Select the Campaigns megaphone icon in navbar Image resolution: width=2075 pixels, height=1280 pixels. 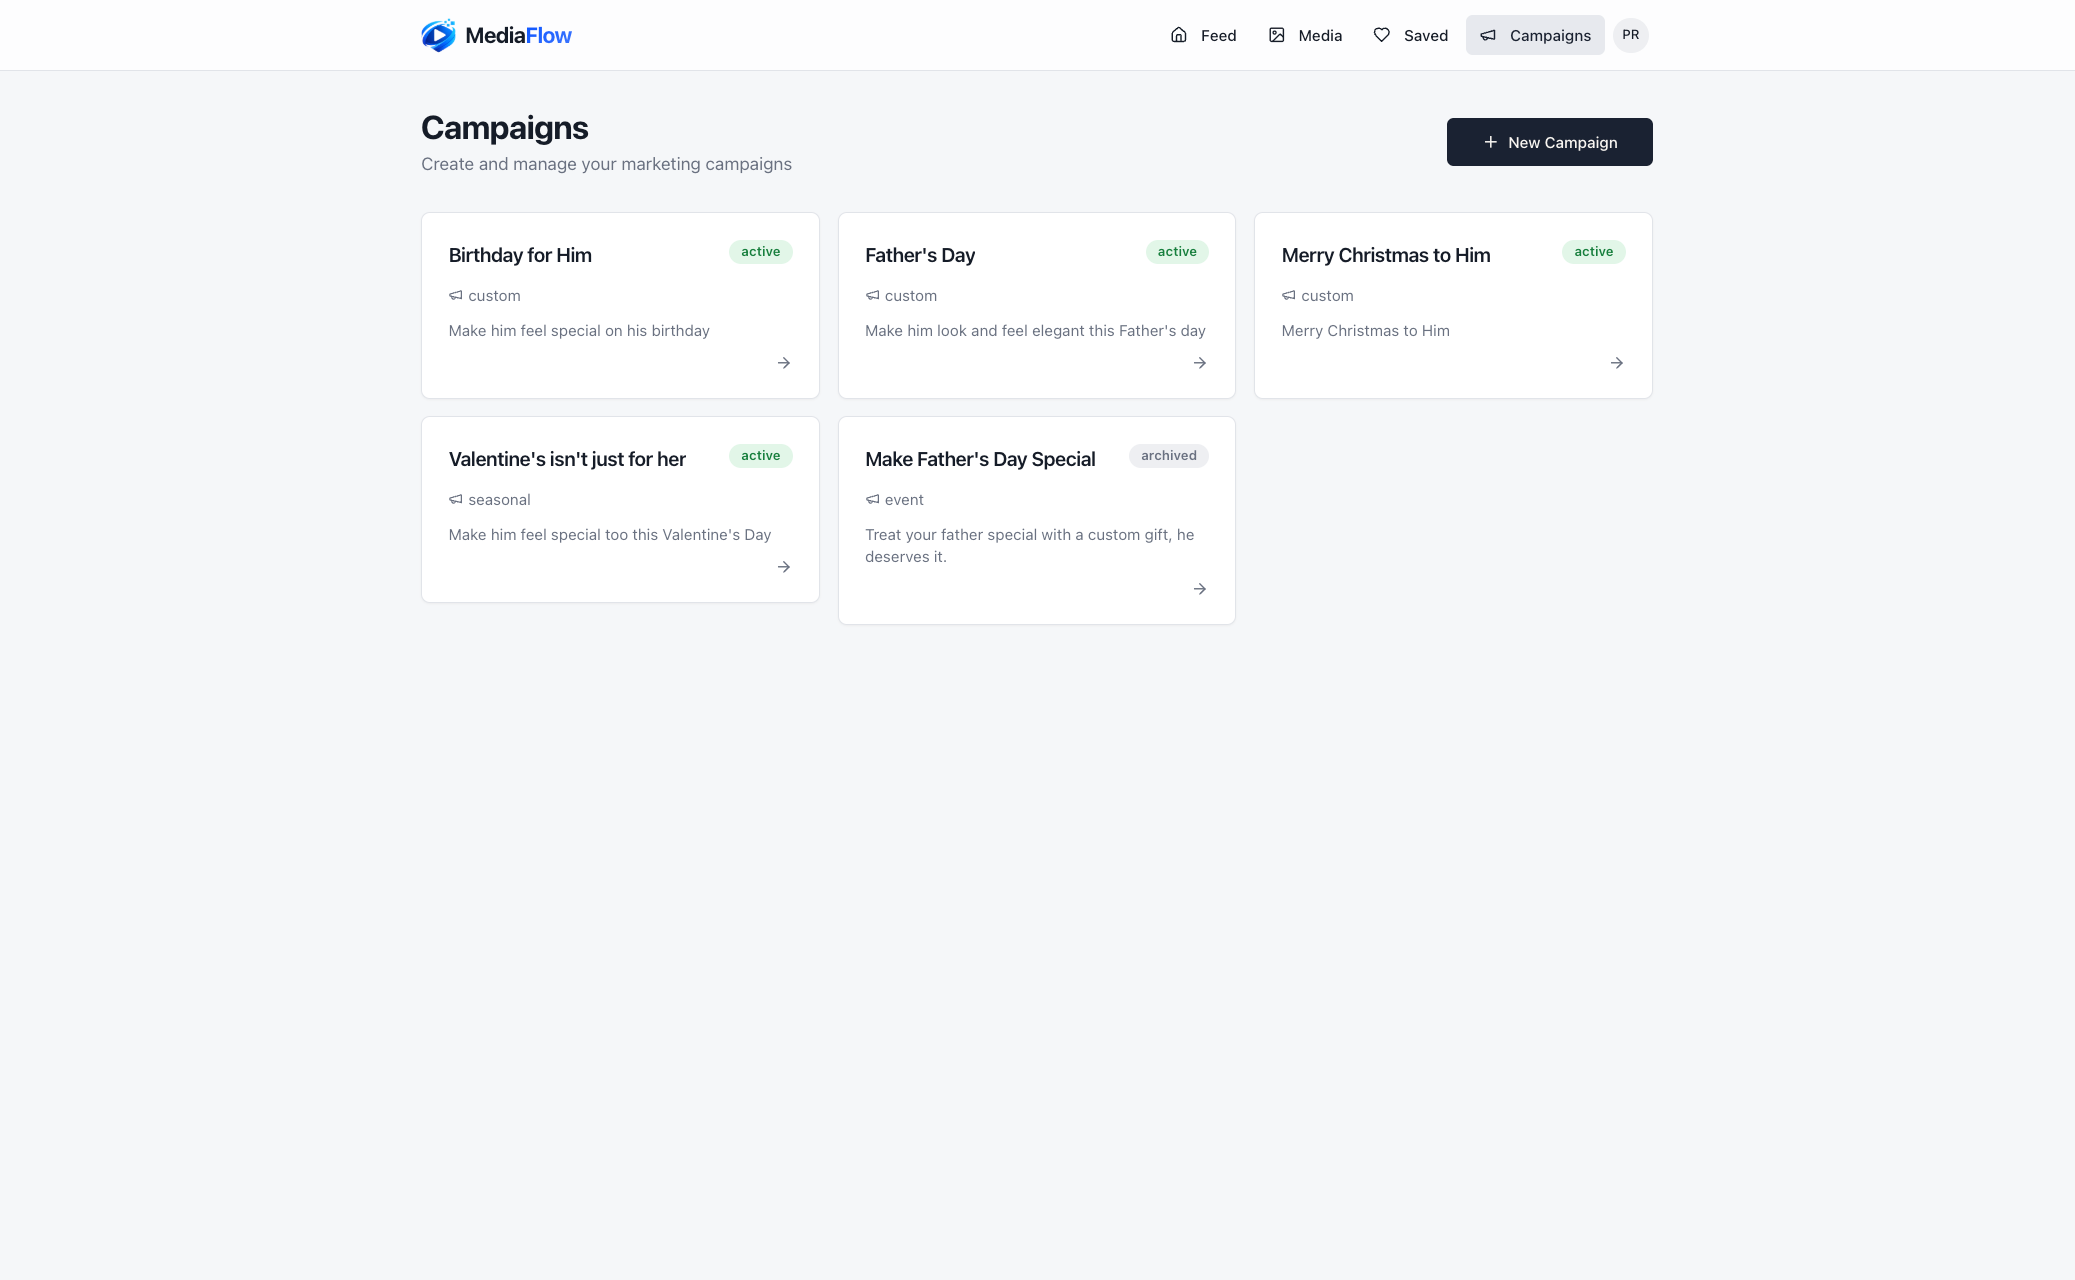point(1488,35)
